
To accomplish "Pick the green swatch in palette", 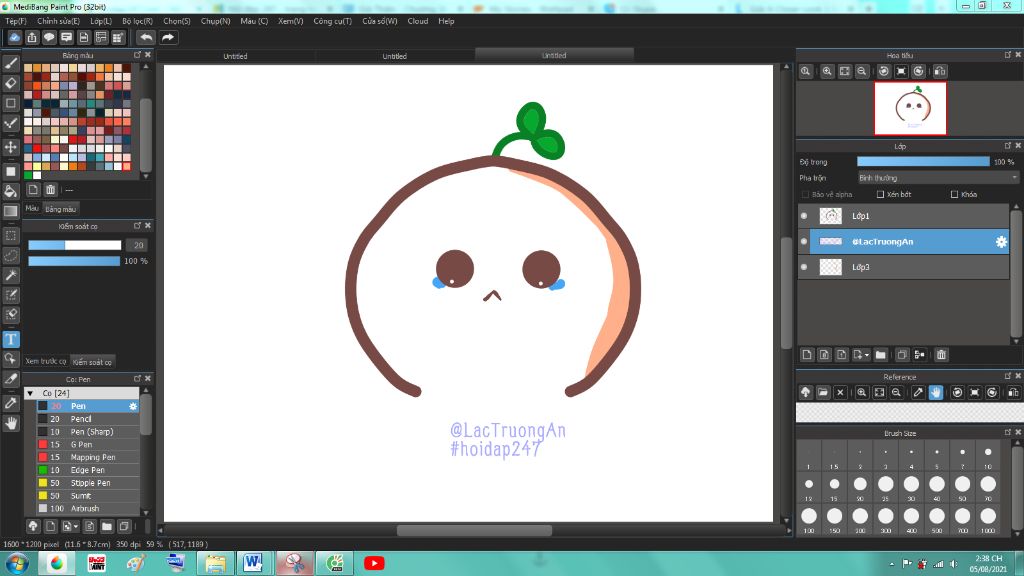I will [x=28, y=175].
